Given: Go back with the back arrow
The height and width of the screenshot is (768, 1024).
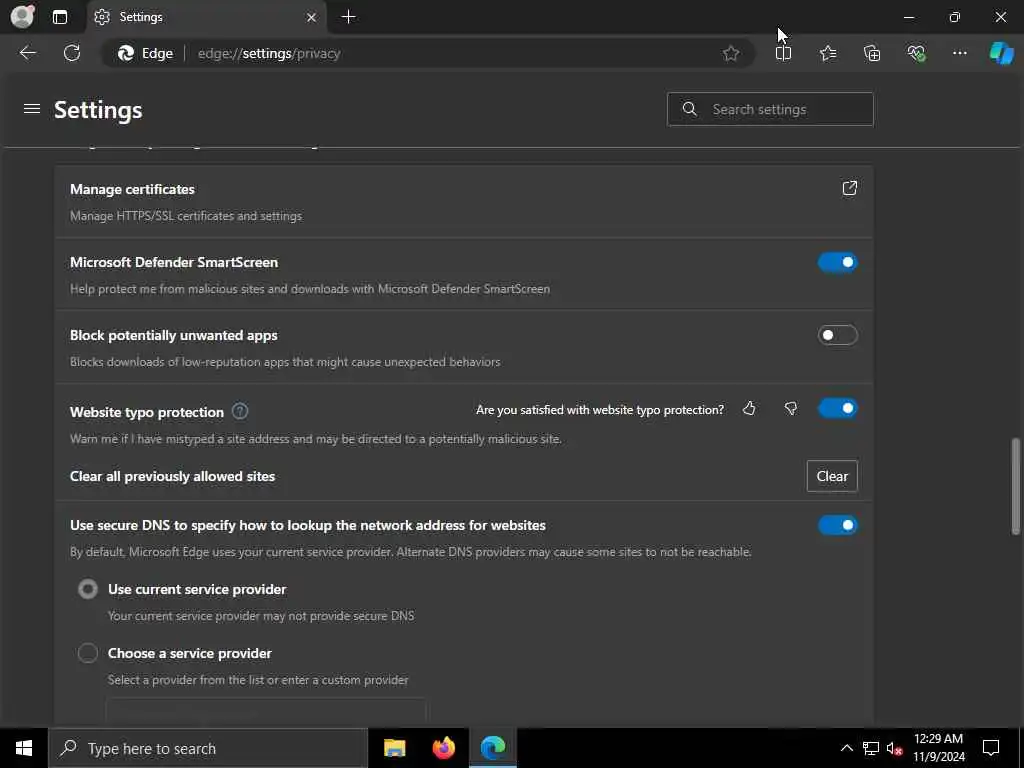Looking at the screenshot, I should click(x=27, y=53).
